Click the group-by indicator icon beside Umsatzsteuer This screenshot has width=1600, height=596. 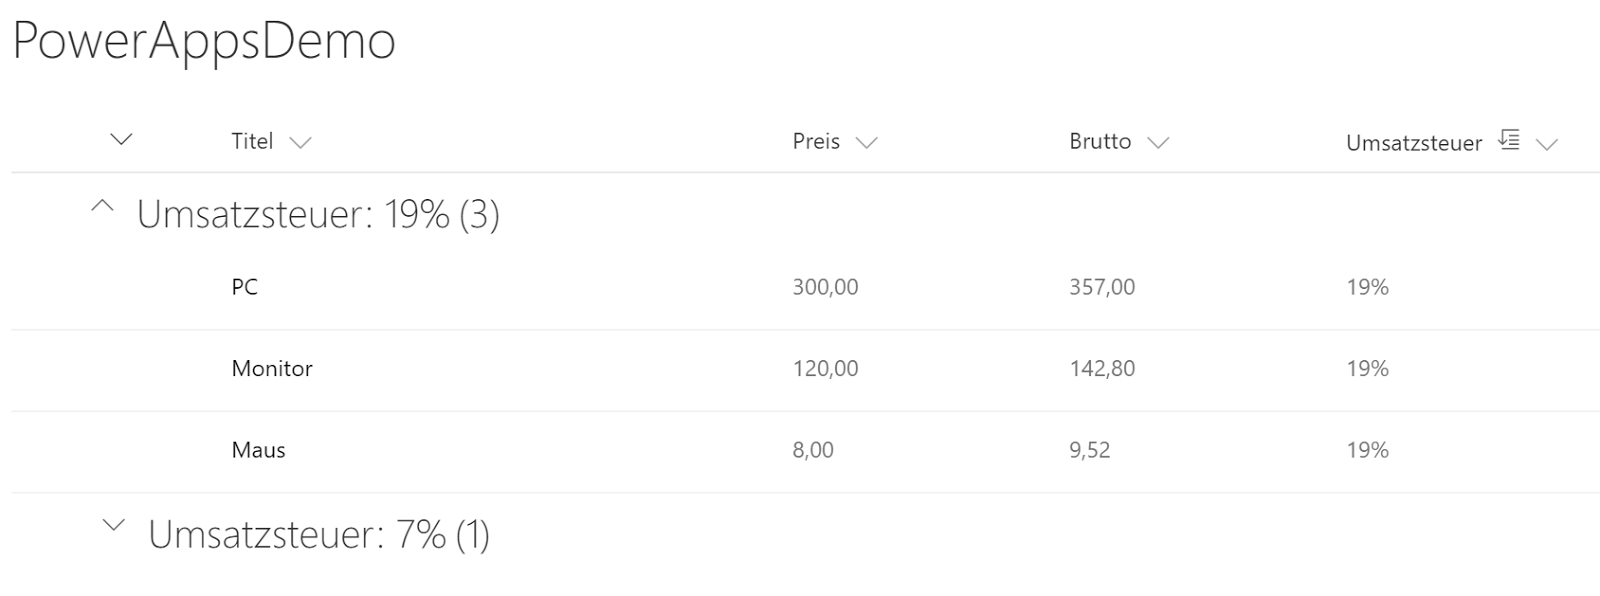pos(1509,141)
